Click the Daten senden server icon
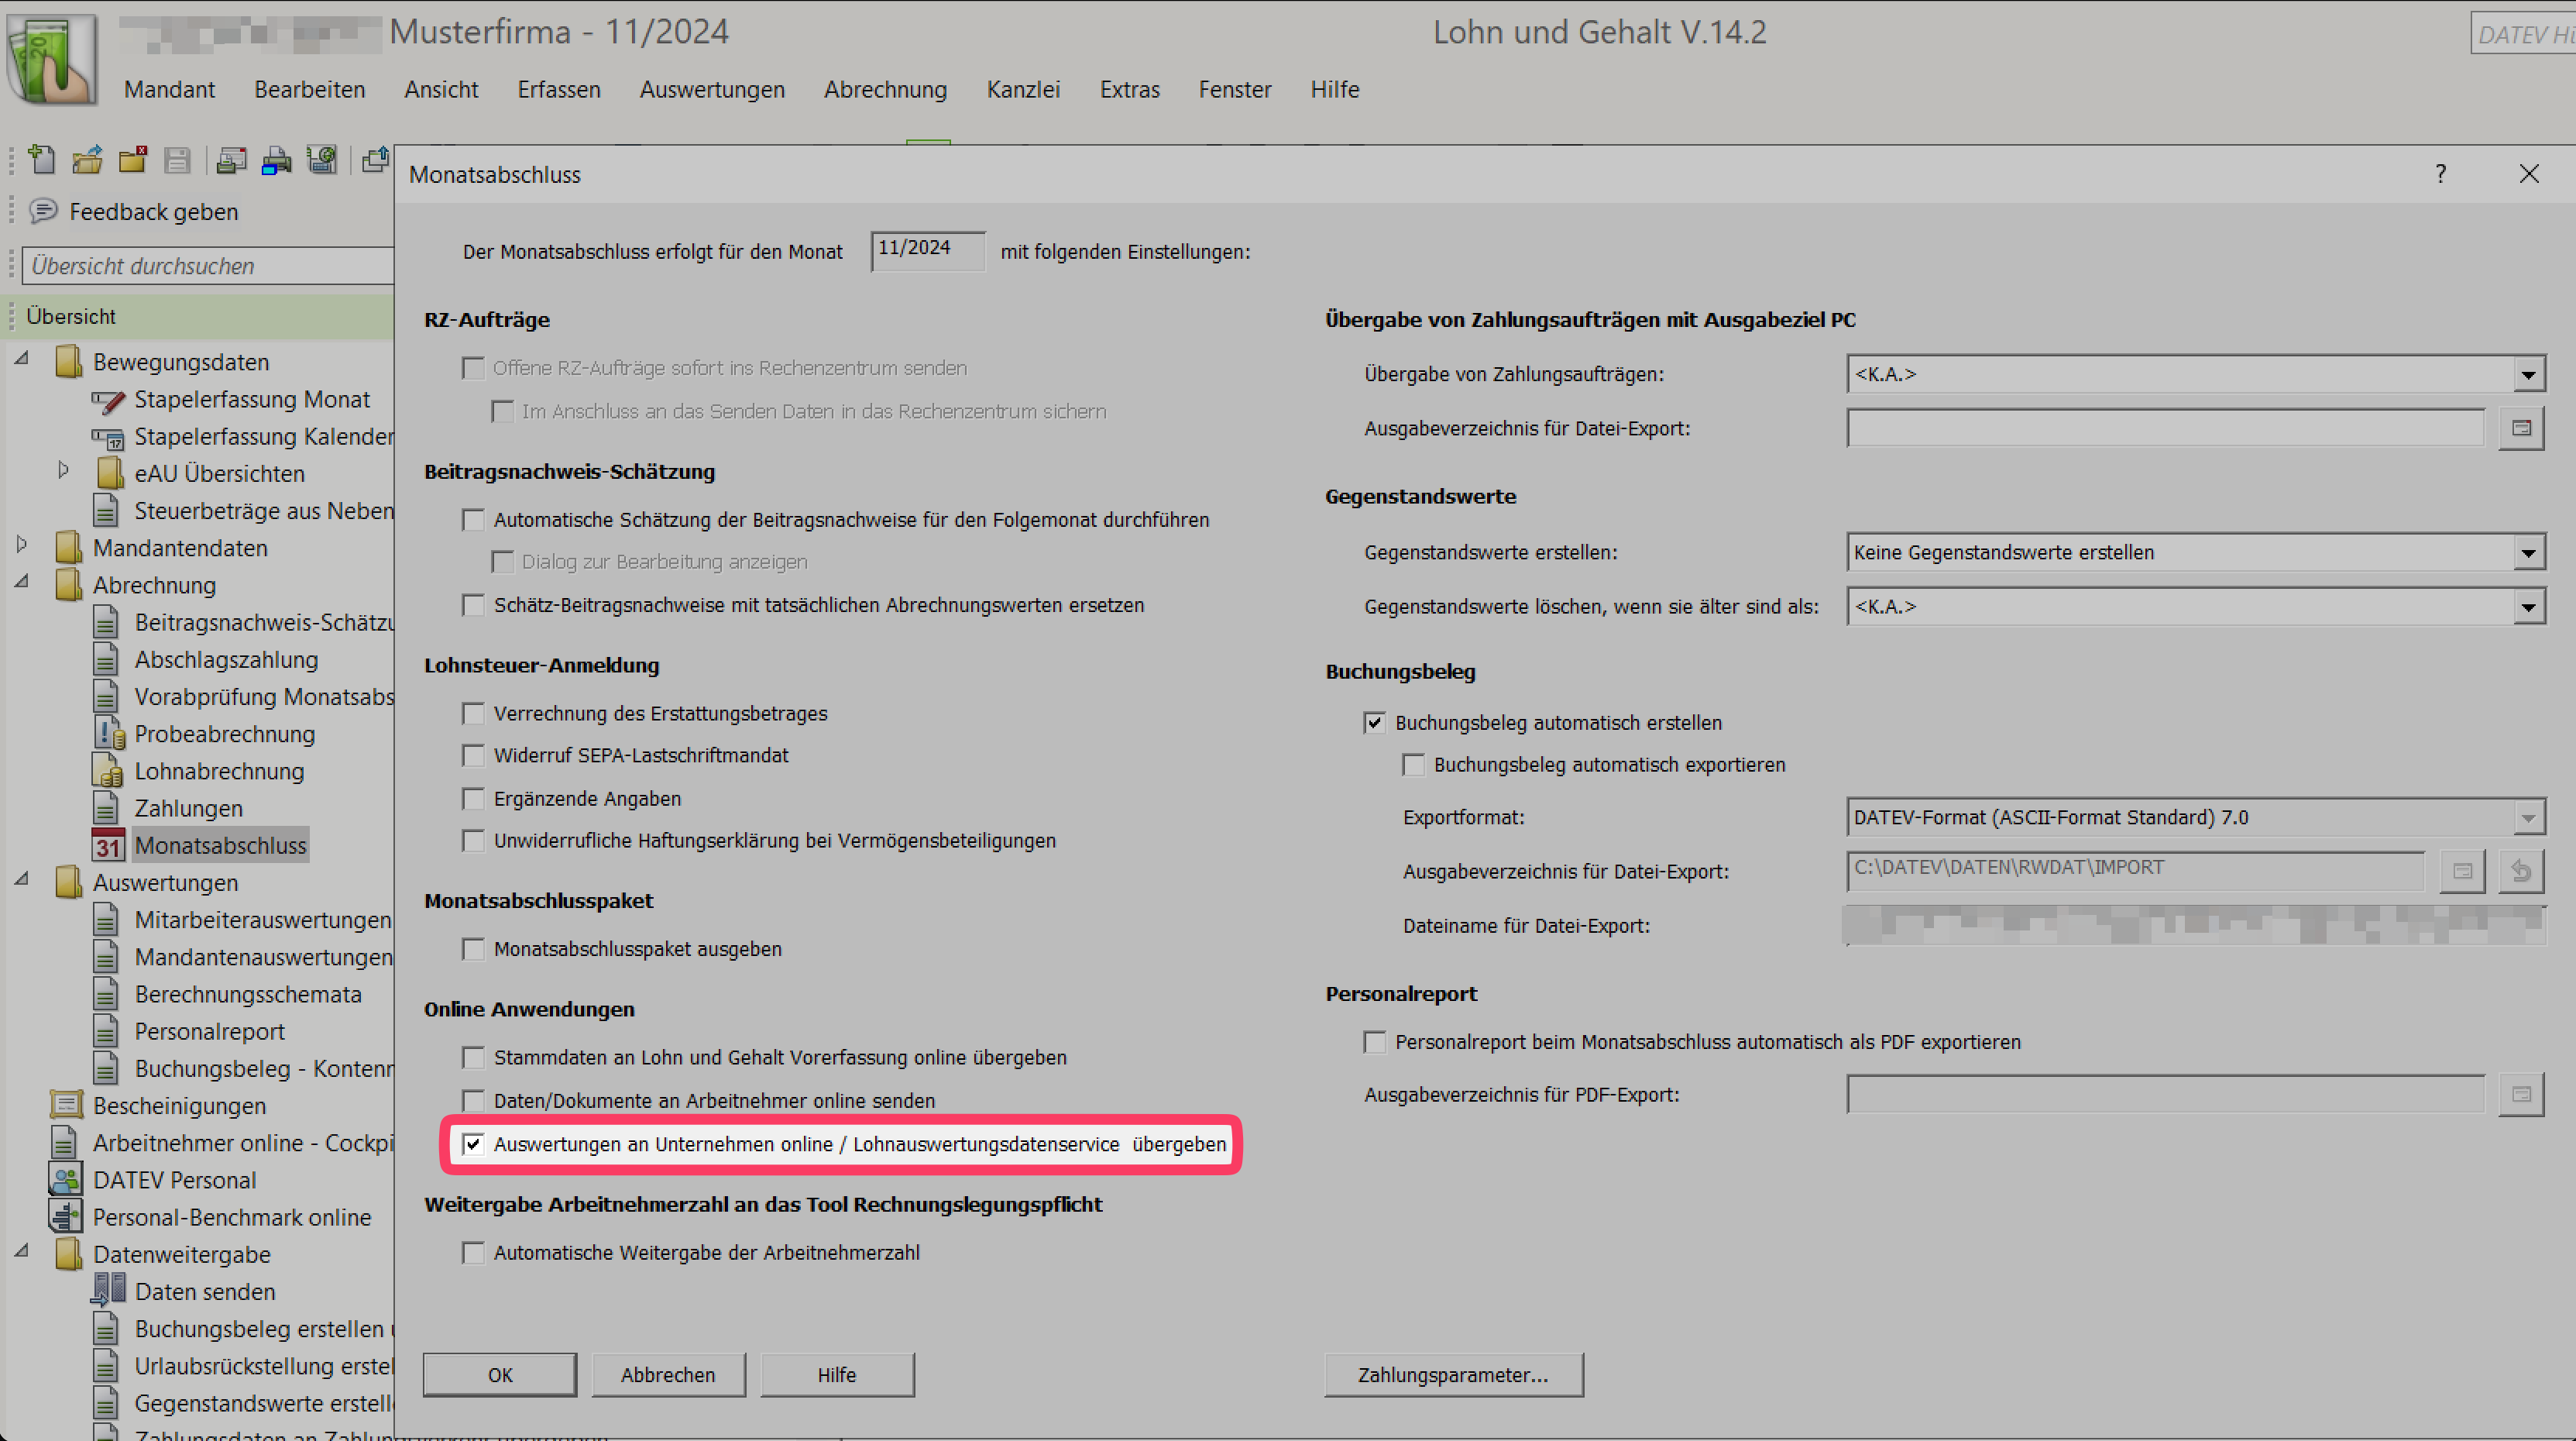The height and width of the screenshot is (1441, 2576). (x=108, y=1291)
